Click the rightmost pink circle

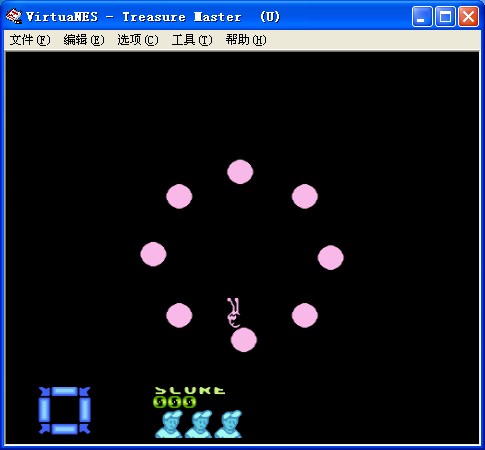point(330,257)
